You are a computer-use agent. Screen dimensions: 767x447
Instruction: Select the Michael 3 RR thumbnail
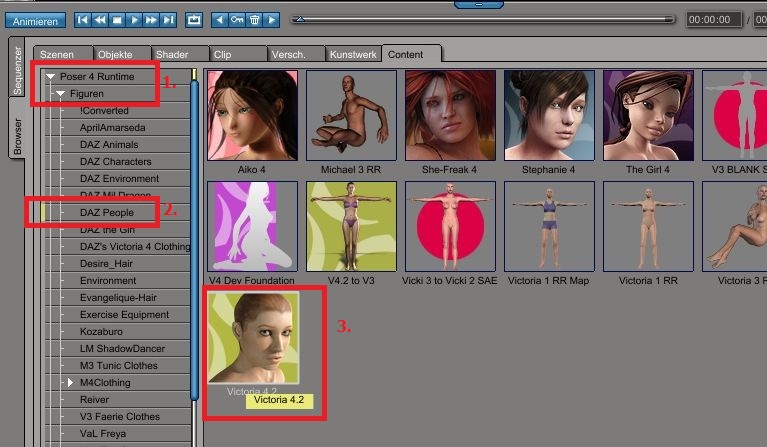click(351, 115)
